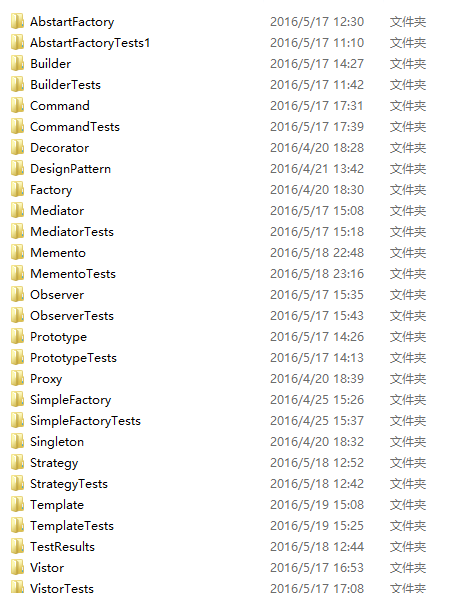Select the Mediator folder icon

17,211
